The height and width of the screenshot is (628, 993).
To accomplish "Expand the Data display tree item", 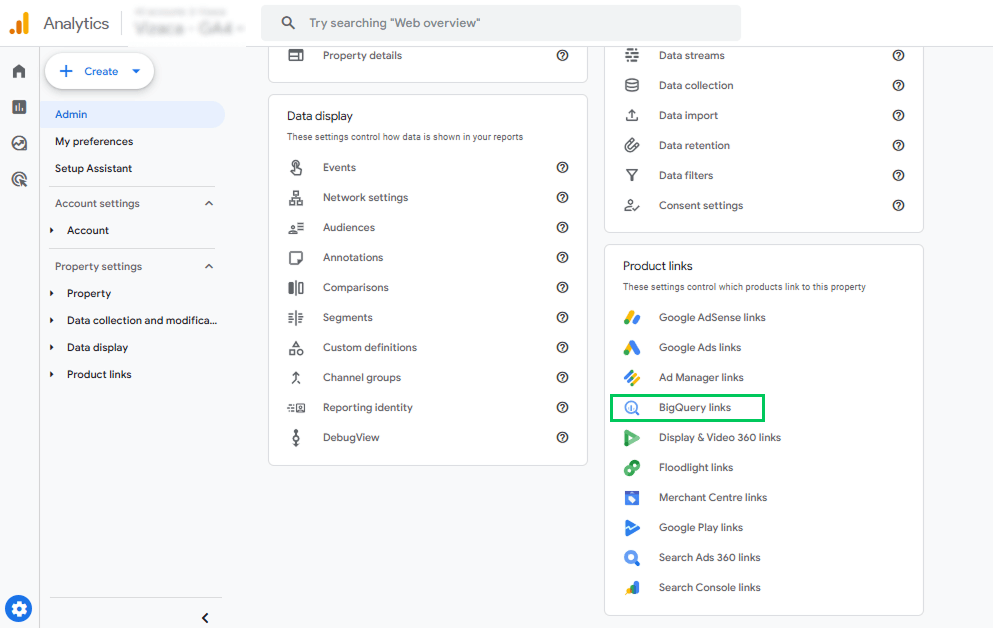I will coord(52,348).
